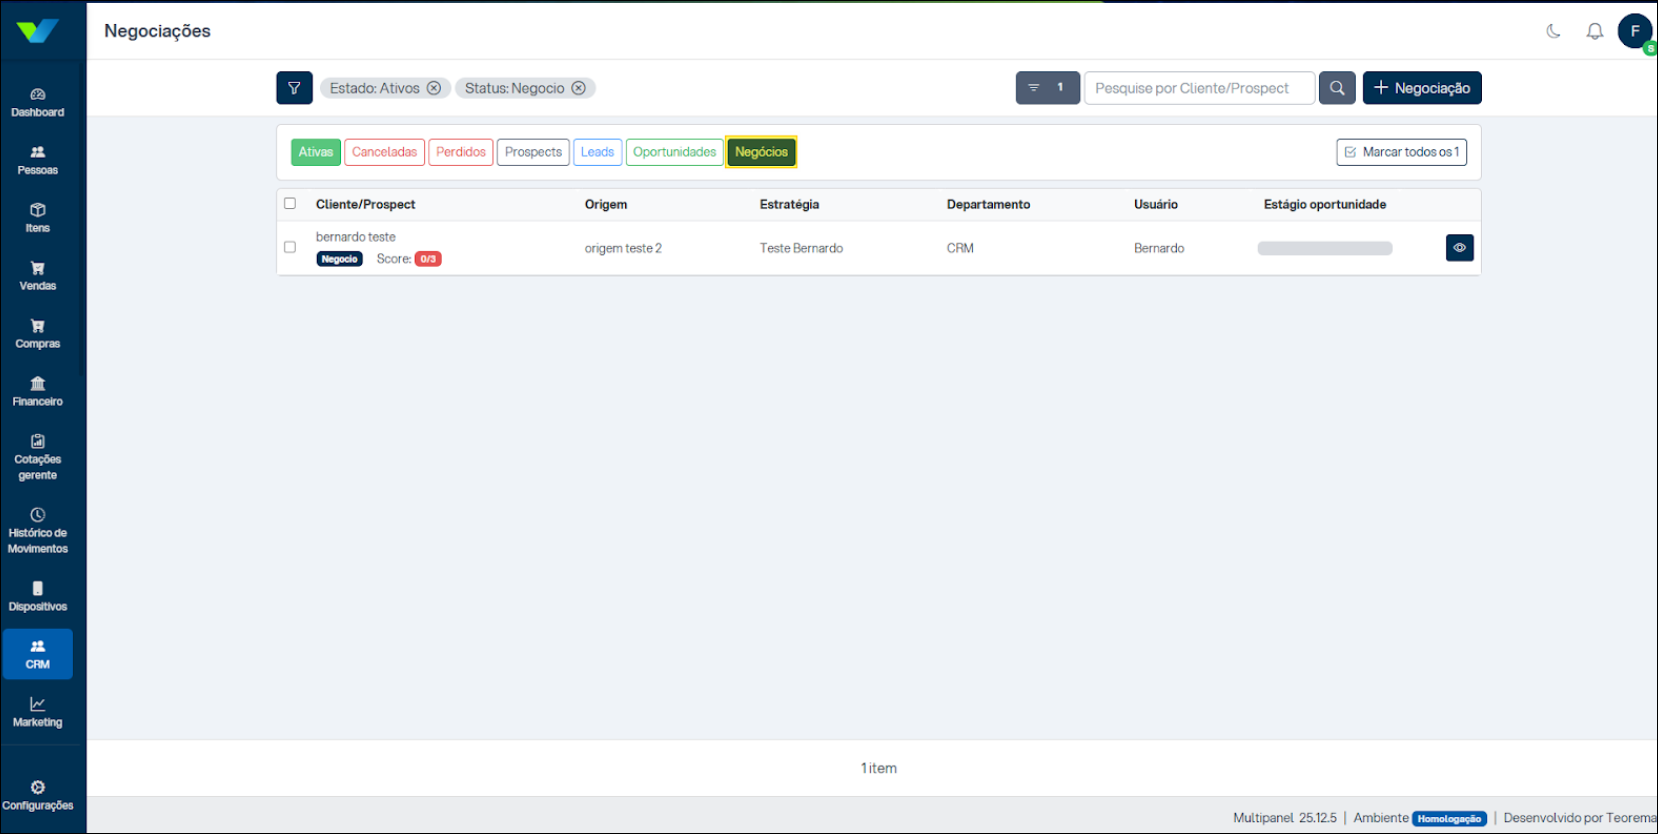
Task: Open Histórico de Movimentos
Action: point(38,530)
